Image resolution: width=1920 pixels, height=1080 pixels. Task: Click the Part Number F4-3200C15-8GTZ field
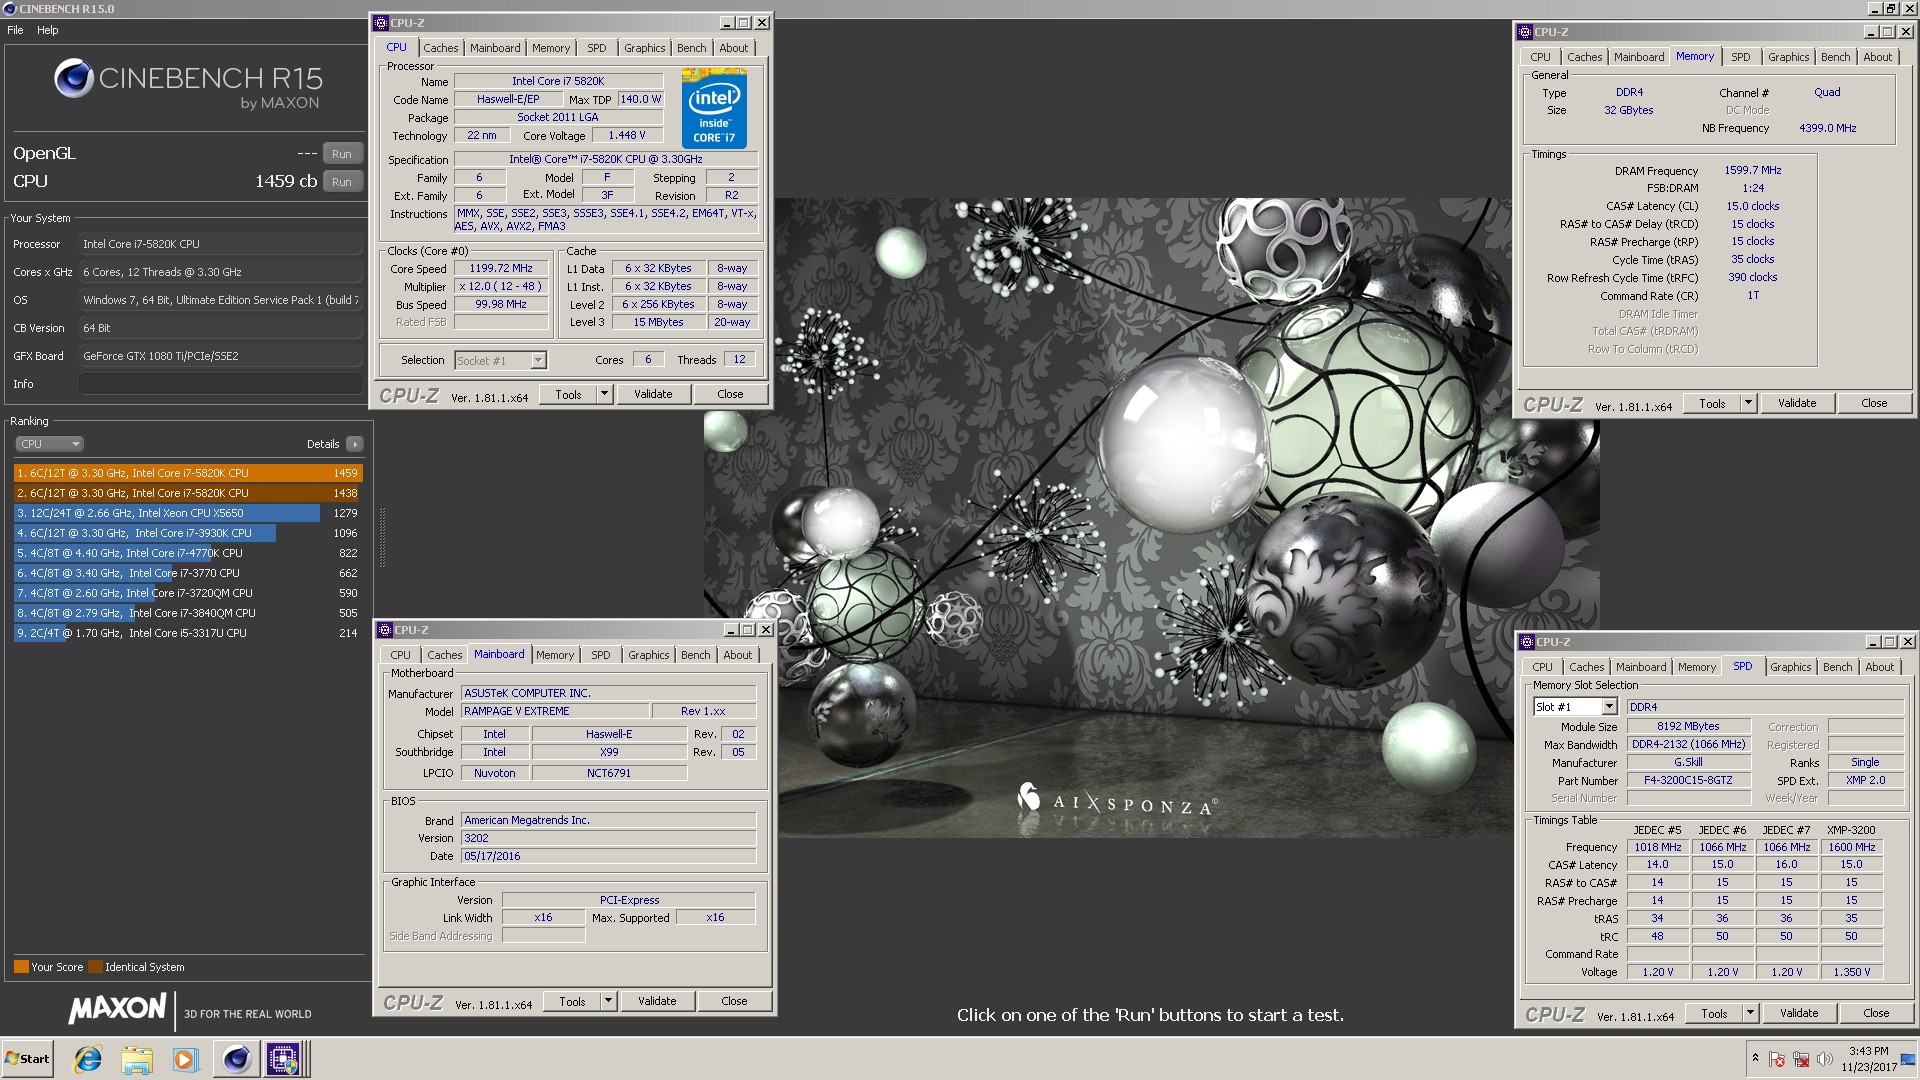1688,780
